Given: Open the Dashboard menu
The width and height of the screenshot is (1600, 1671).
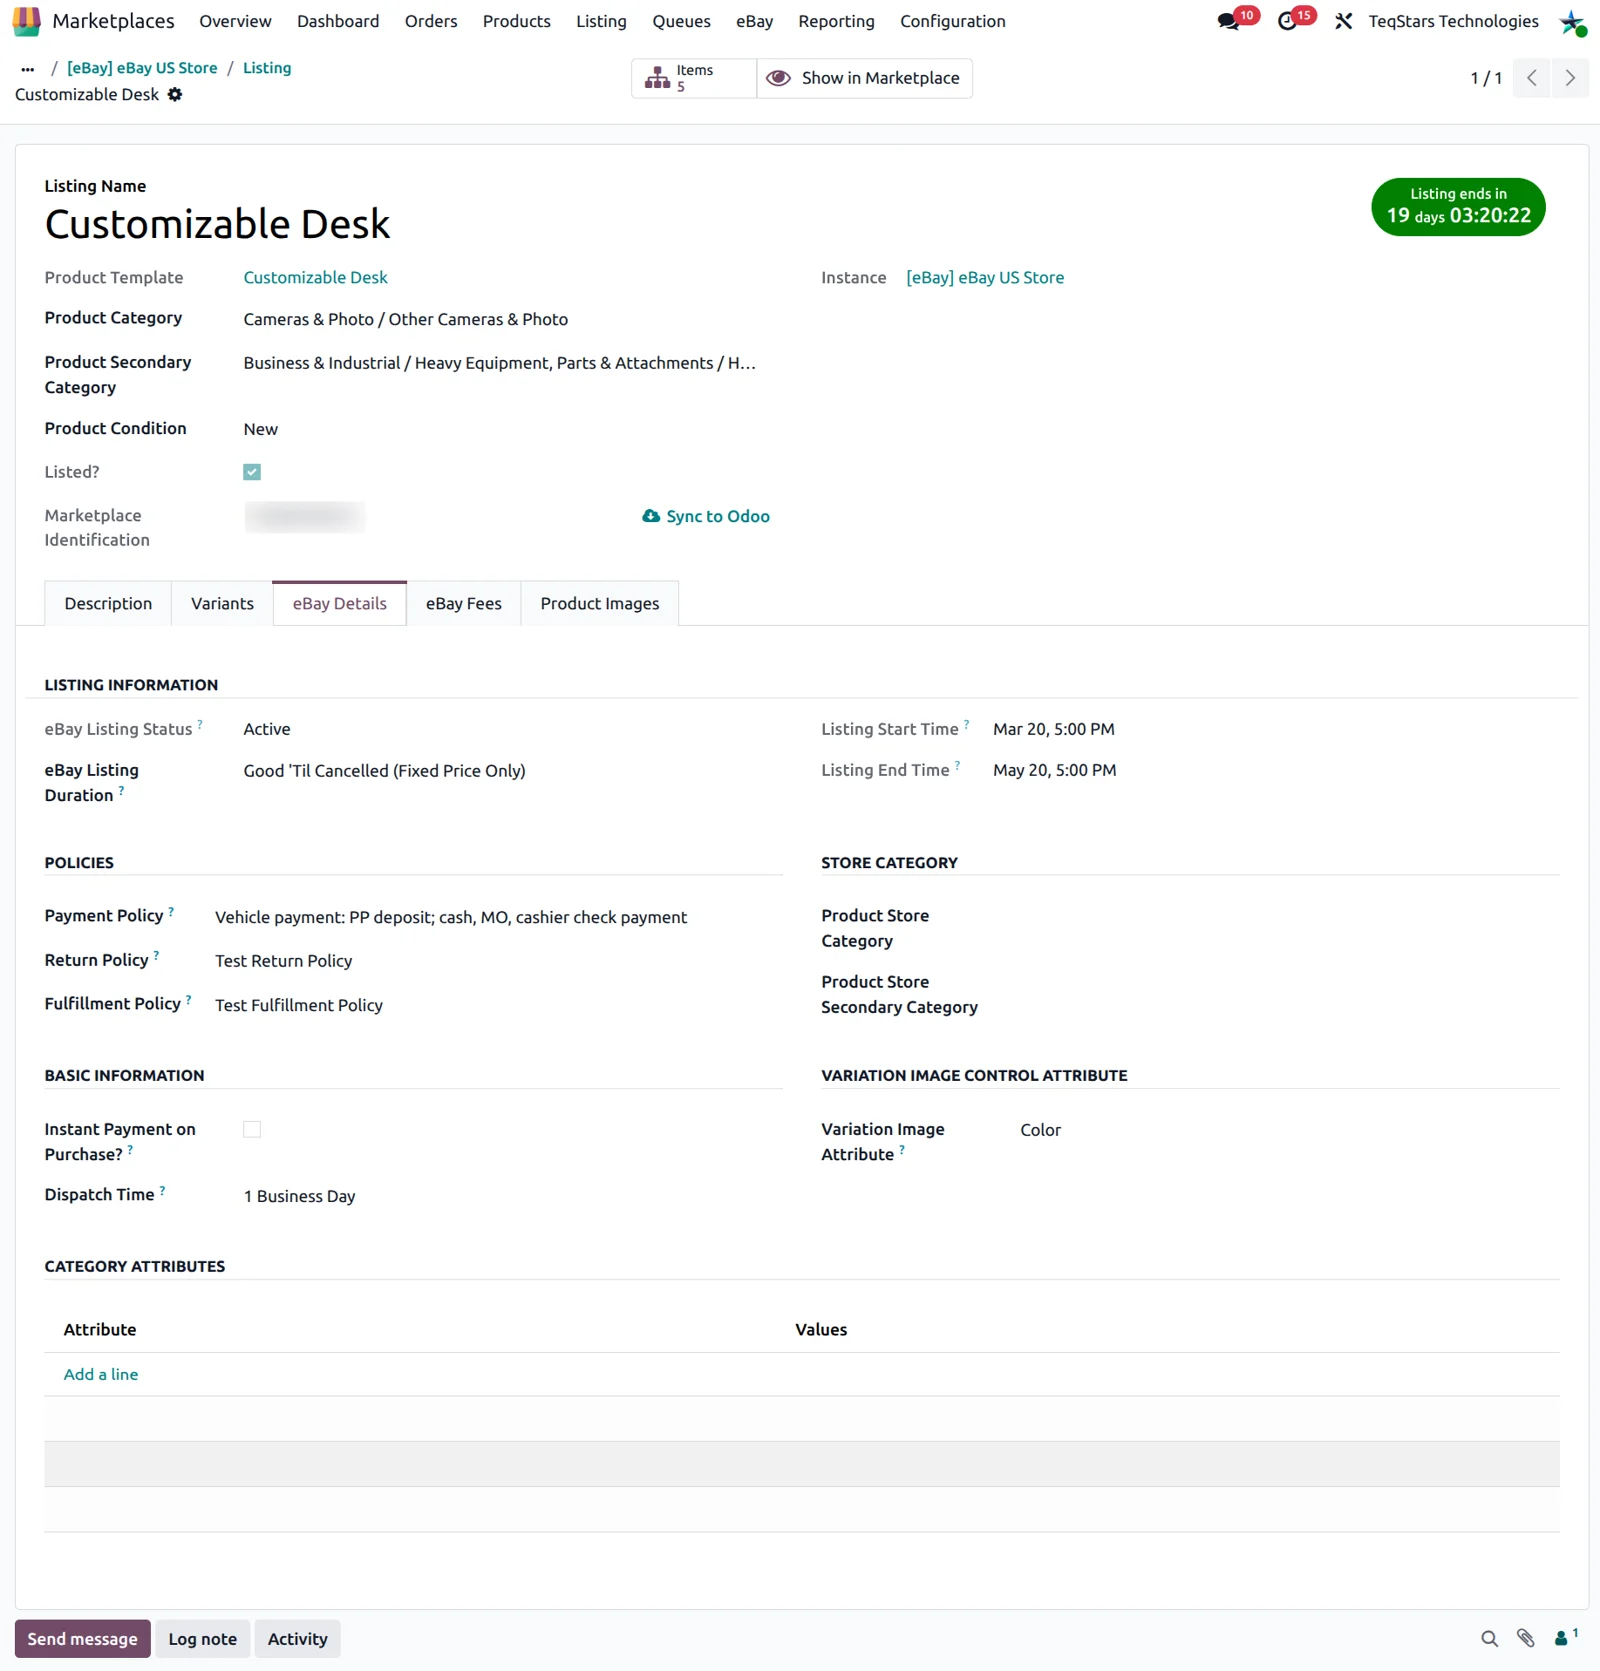Looking at the screenshot, I should (x=338, y=21).
